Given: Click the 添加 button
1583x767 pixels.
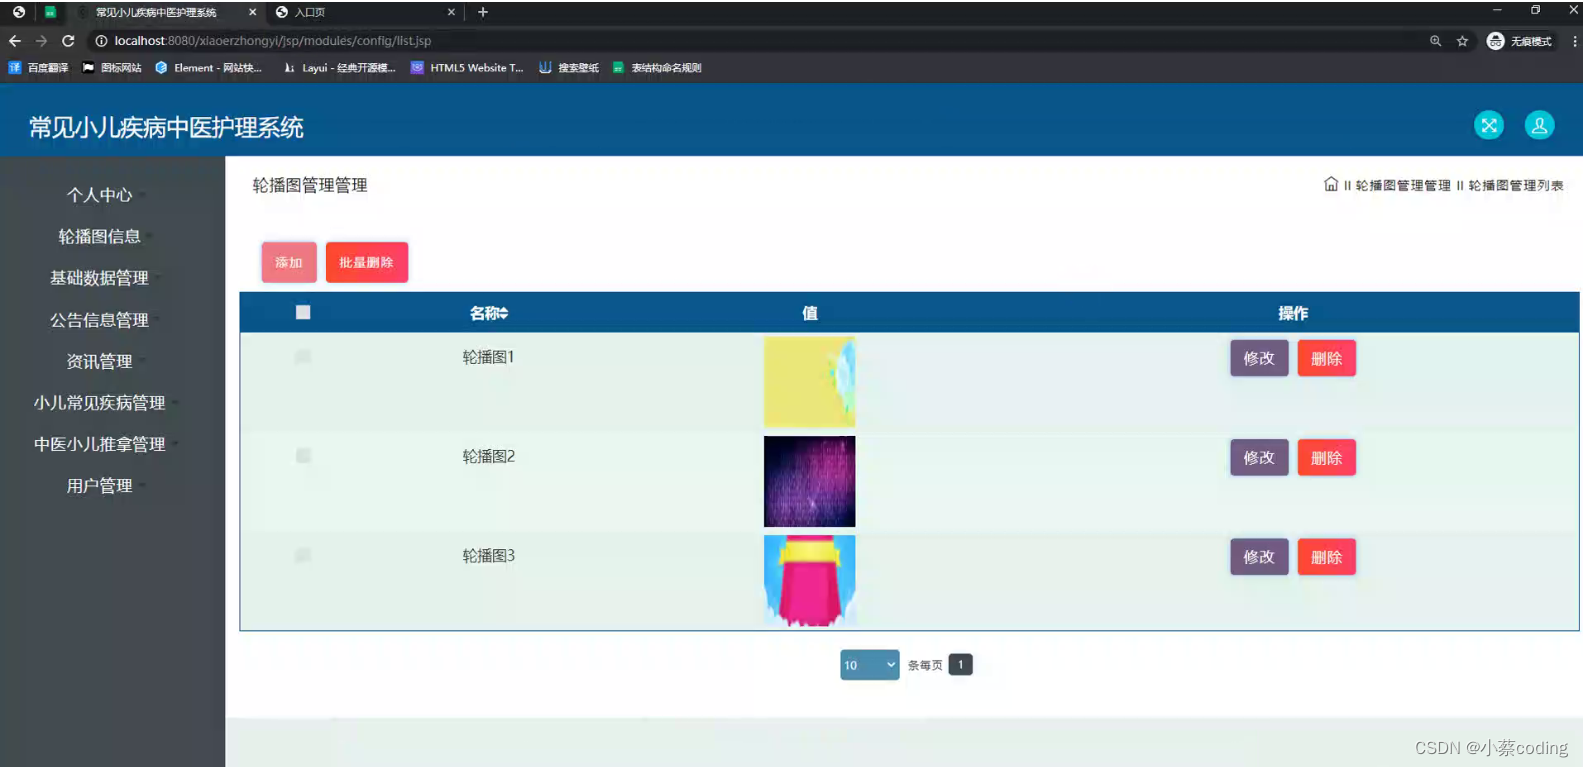Looking at the screenshot, I should point(289,262).
